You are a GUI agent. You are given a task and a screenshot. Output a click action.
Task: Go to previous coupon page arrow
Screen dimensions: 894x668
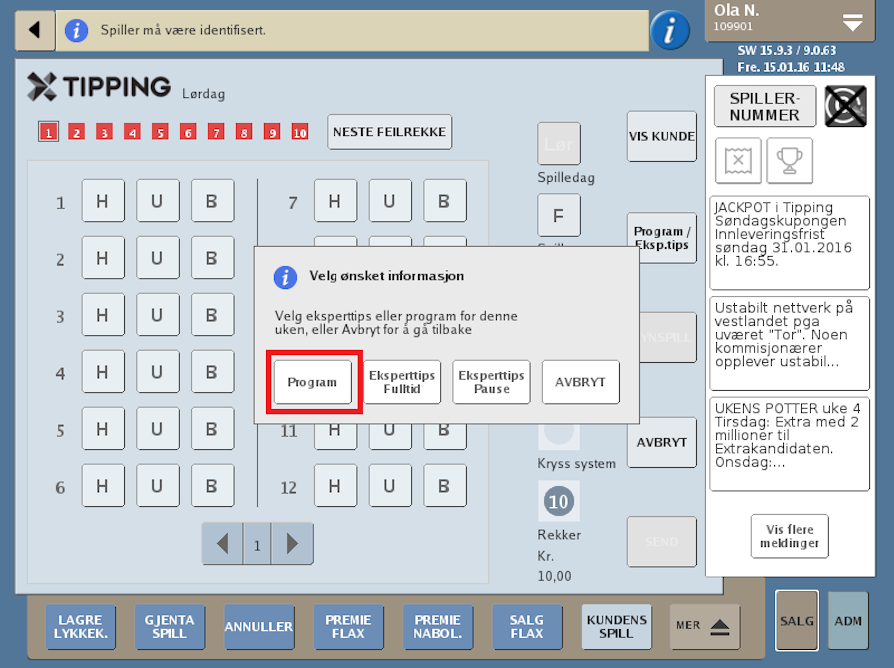(x=222, y=544)
